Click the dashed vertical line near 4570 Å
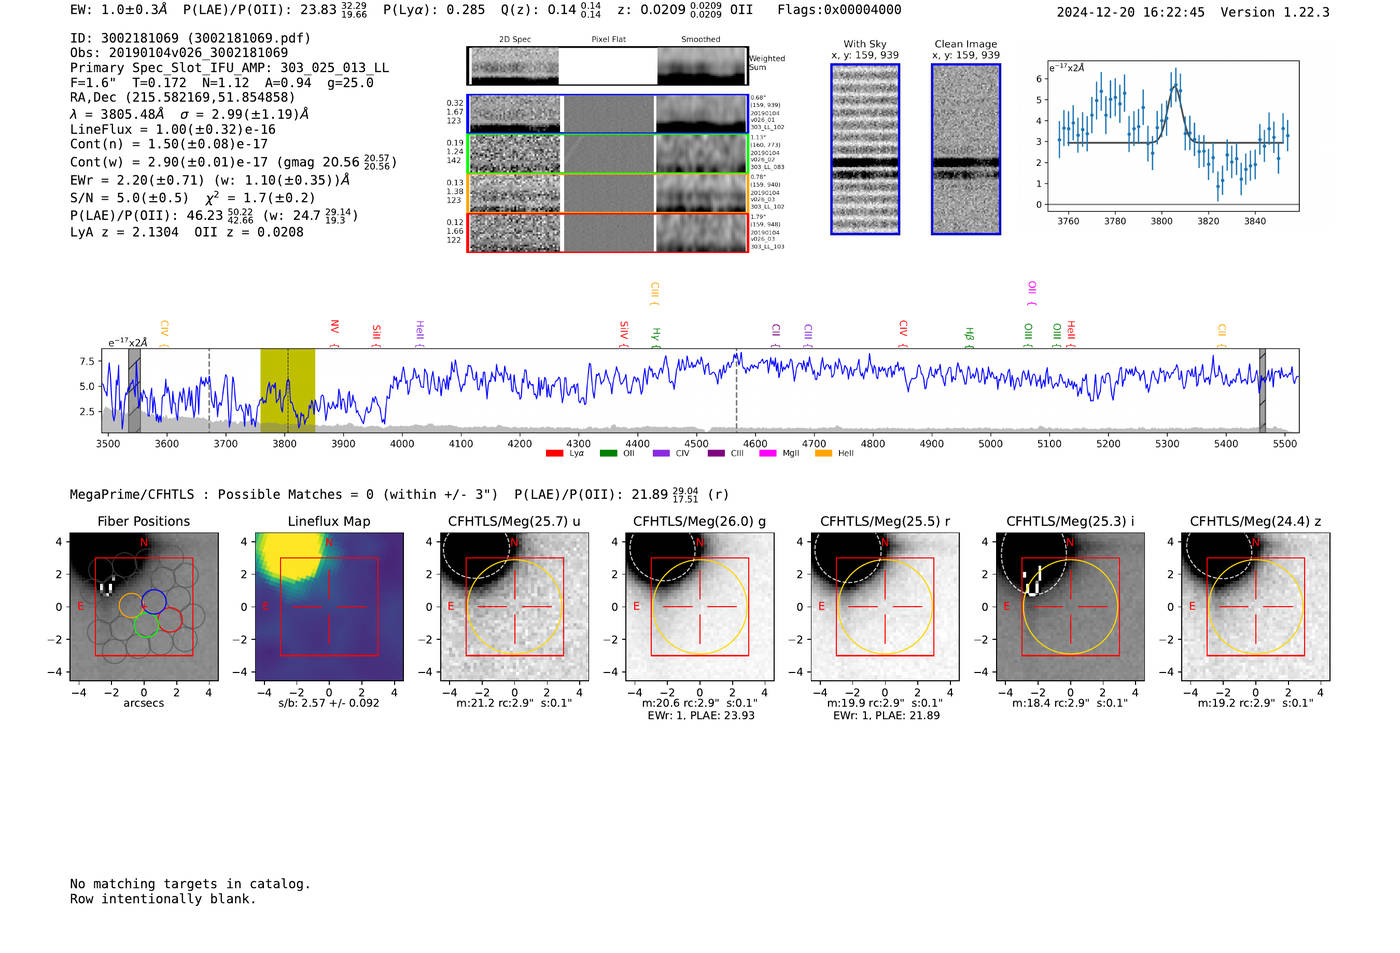Viewport: 1400px width, 953px height. (737, 391)
